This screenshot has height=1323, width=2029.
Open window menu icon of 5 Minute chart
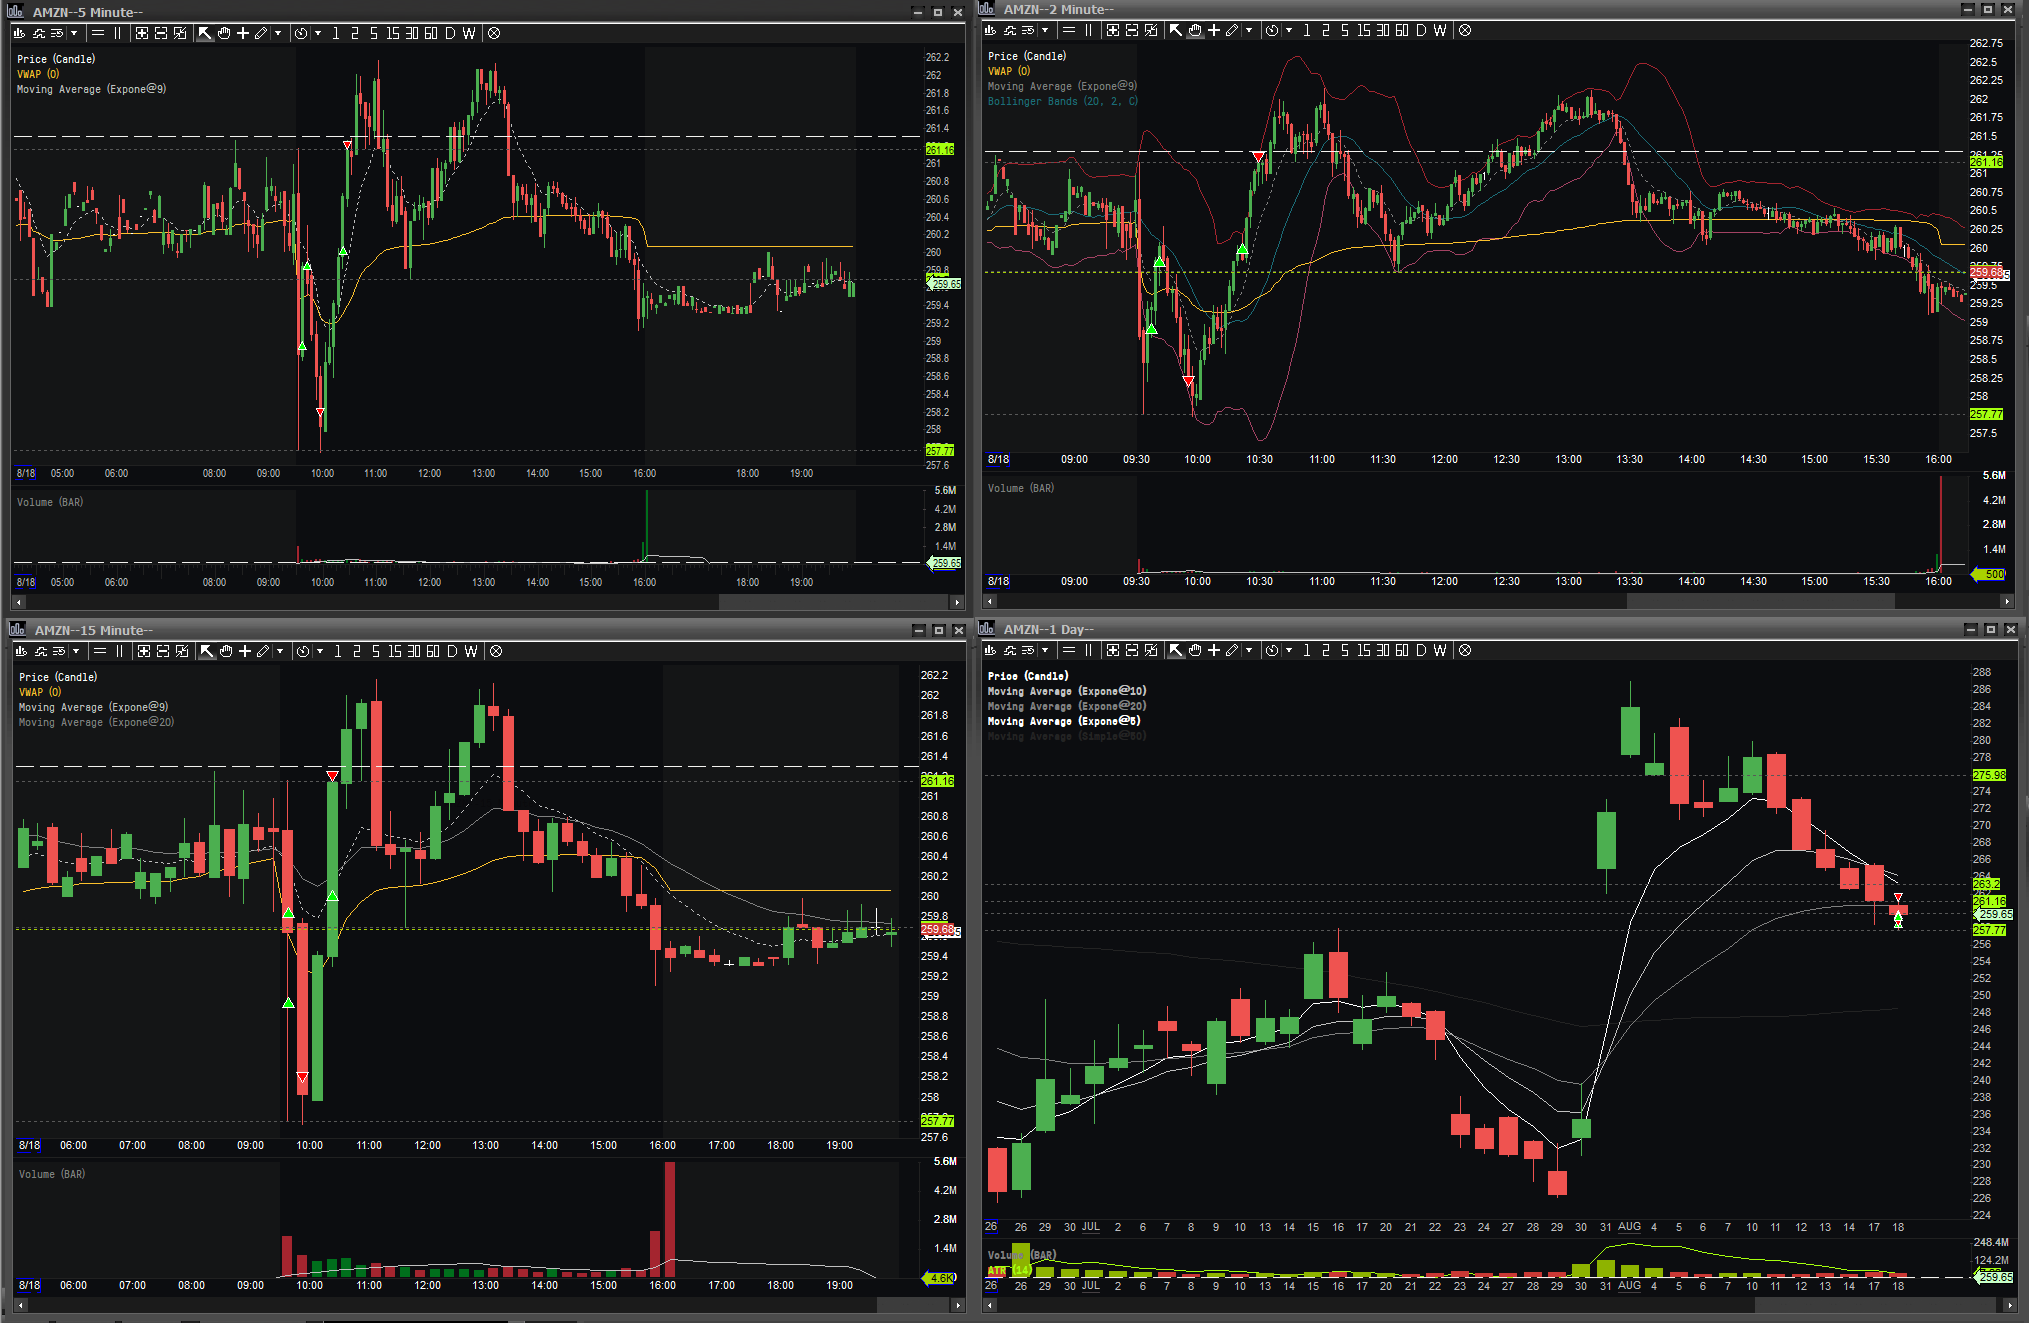16,12
